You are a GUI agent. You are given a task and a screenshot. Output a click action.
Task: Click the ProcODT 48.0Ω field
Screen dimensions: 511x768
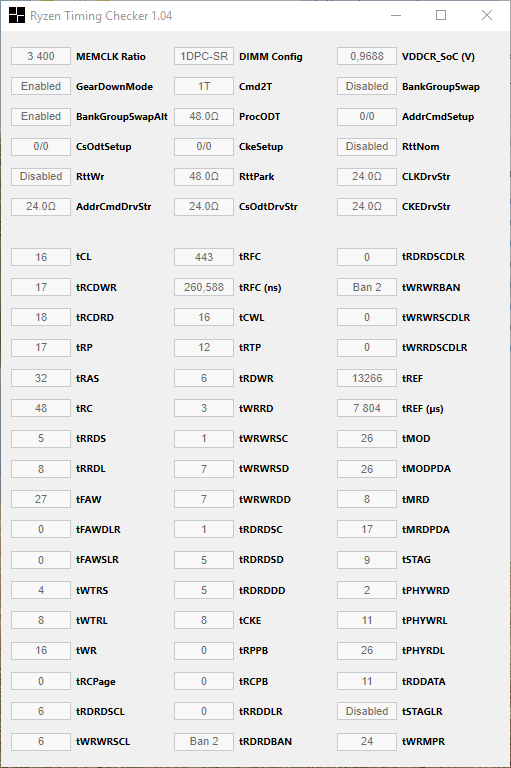(x=204, y=117)
